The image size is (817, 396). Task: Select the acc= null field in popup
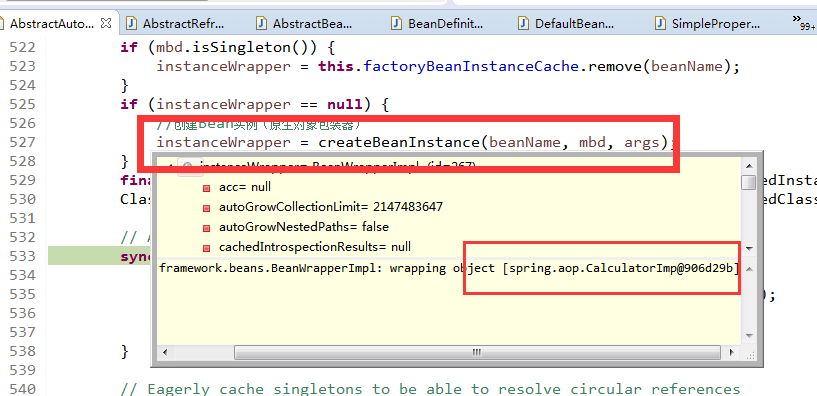point(245,187)
